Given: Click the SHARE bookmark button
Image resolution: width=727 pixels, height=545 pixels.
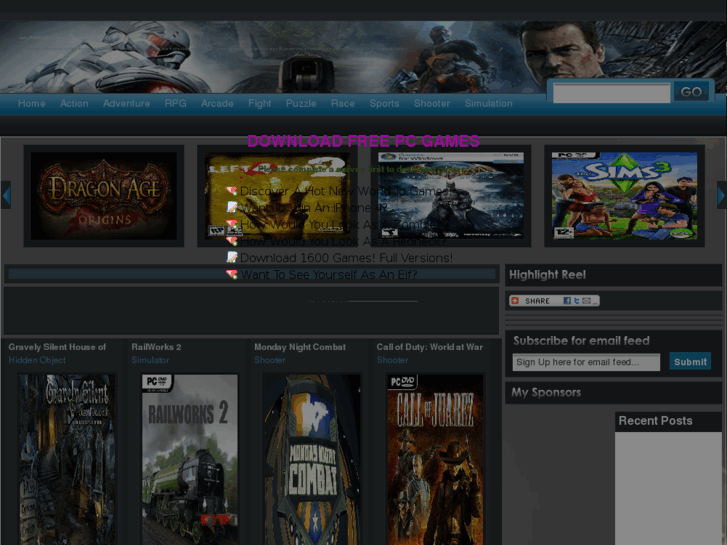Looking at the screenshot, I should [554, 301].
